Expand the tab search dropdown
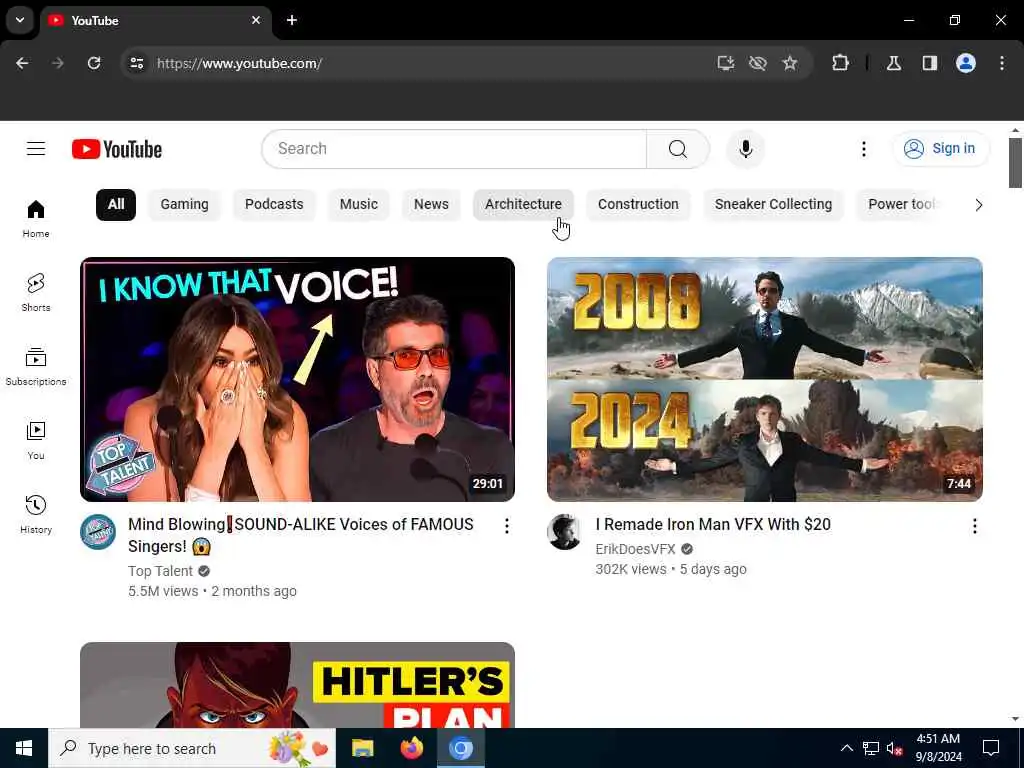 click(20, 20)
